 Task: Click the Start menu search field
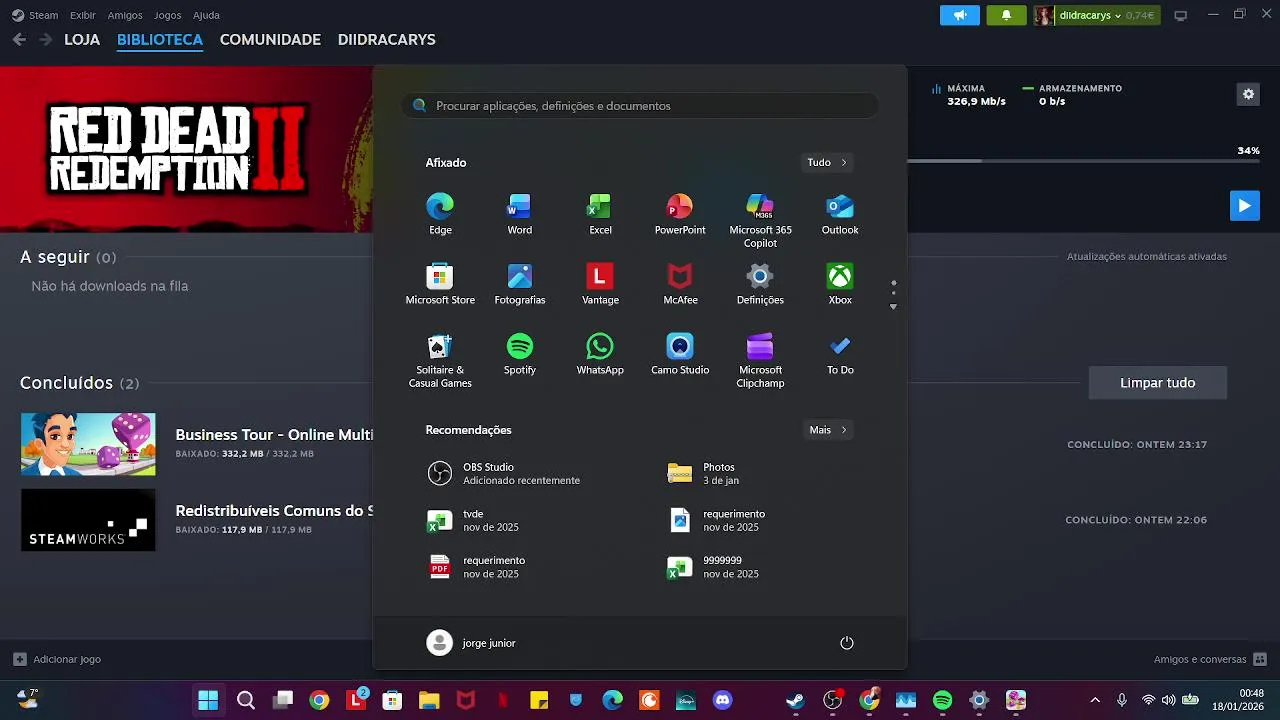[640, 105]
